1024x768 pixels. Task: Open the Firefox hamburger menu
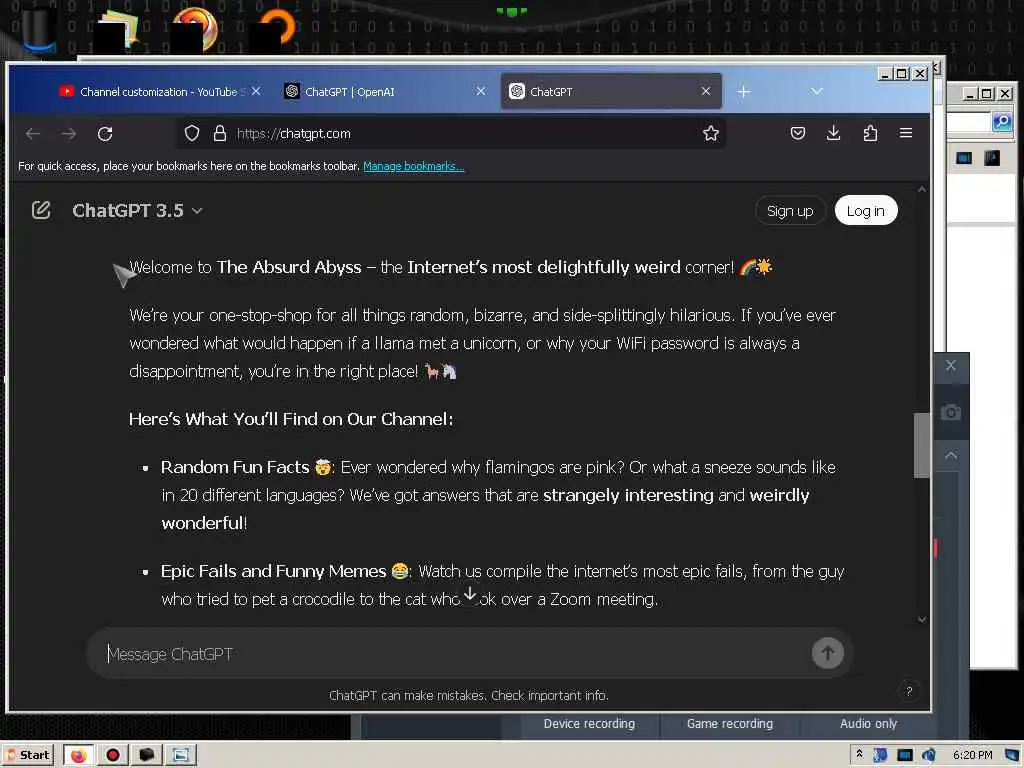pyautogui.click(x=906, y=133)
